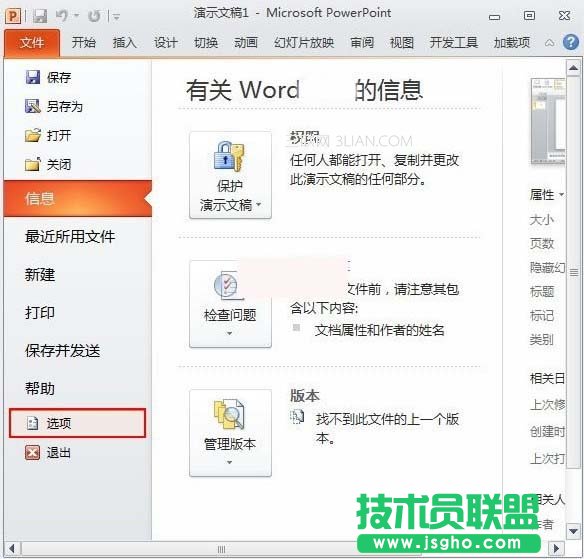Click the scroll right arrow on horizontal scrollbar
The width and height of the screenshot is (584, 559).
(557, 549)
